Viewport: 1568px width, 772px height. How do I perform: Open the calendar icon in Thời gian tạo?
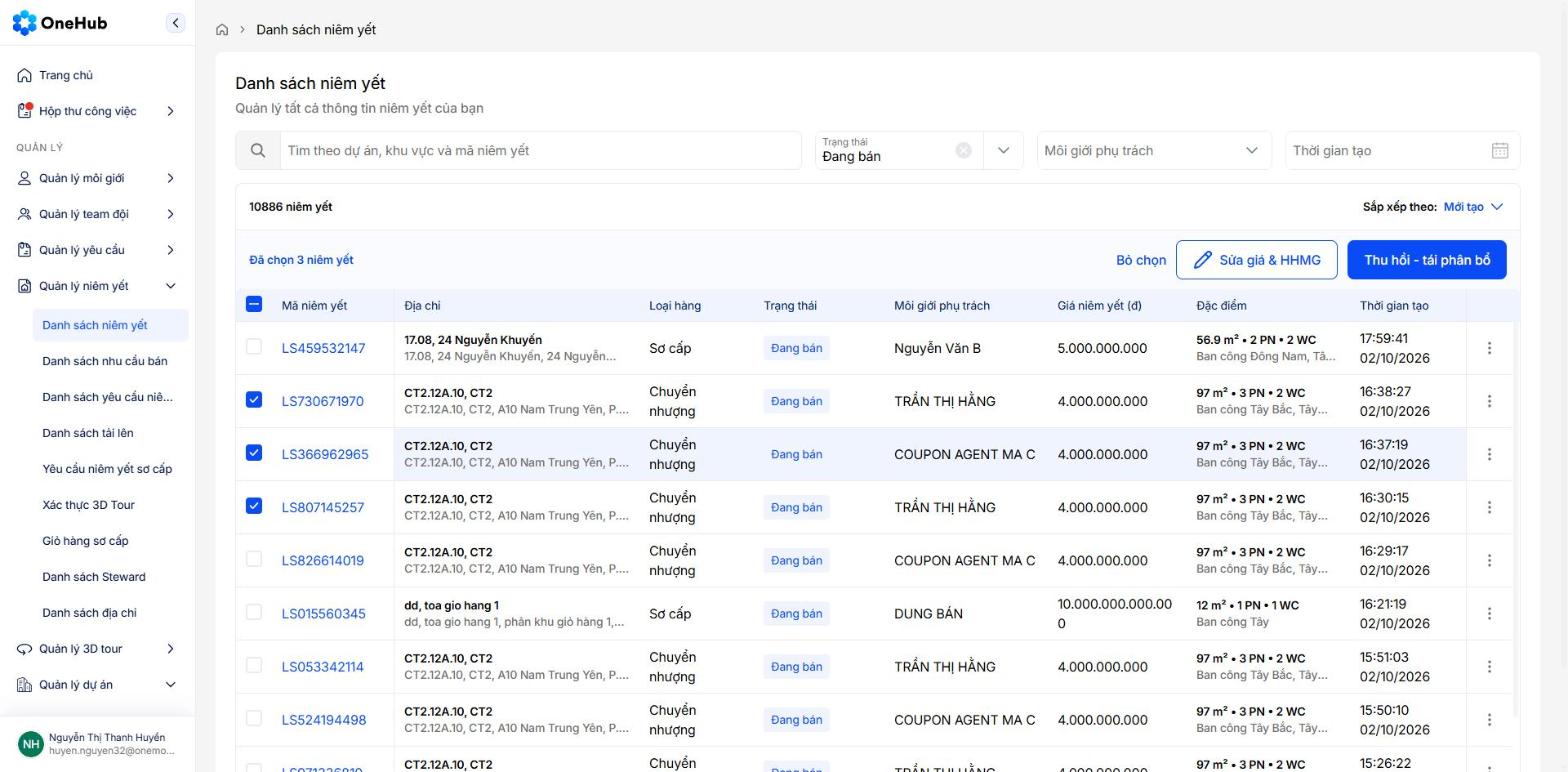click(1499, 150)
